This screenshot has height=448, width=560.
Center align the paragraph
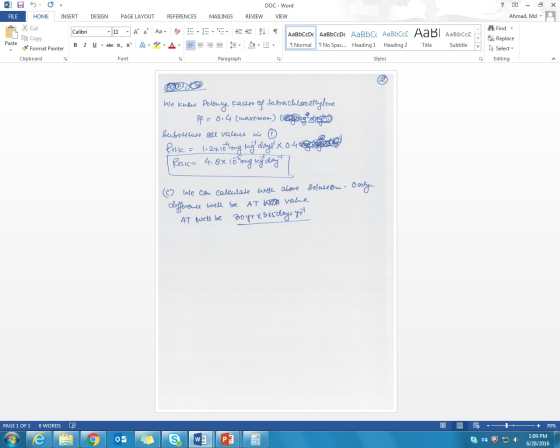coord(200,45)
